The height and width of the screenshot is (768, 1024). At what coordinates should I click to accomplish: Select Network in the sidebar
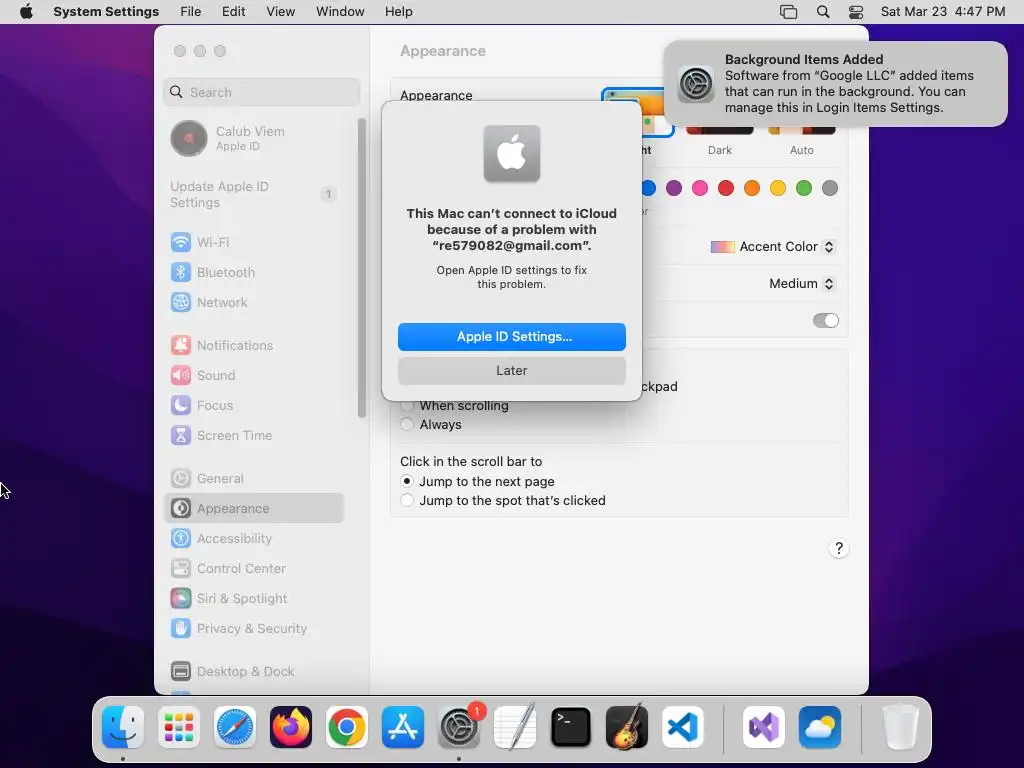[x=254, y=302]
